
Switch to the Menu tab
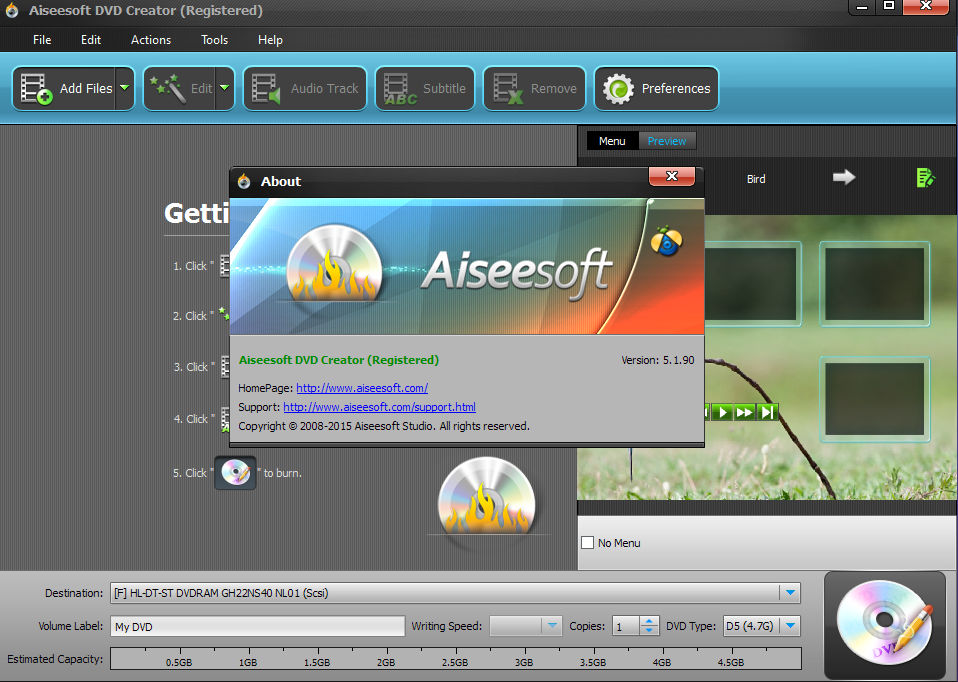click(612, 141)
